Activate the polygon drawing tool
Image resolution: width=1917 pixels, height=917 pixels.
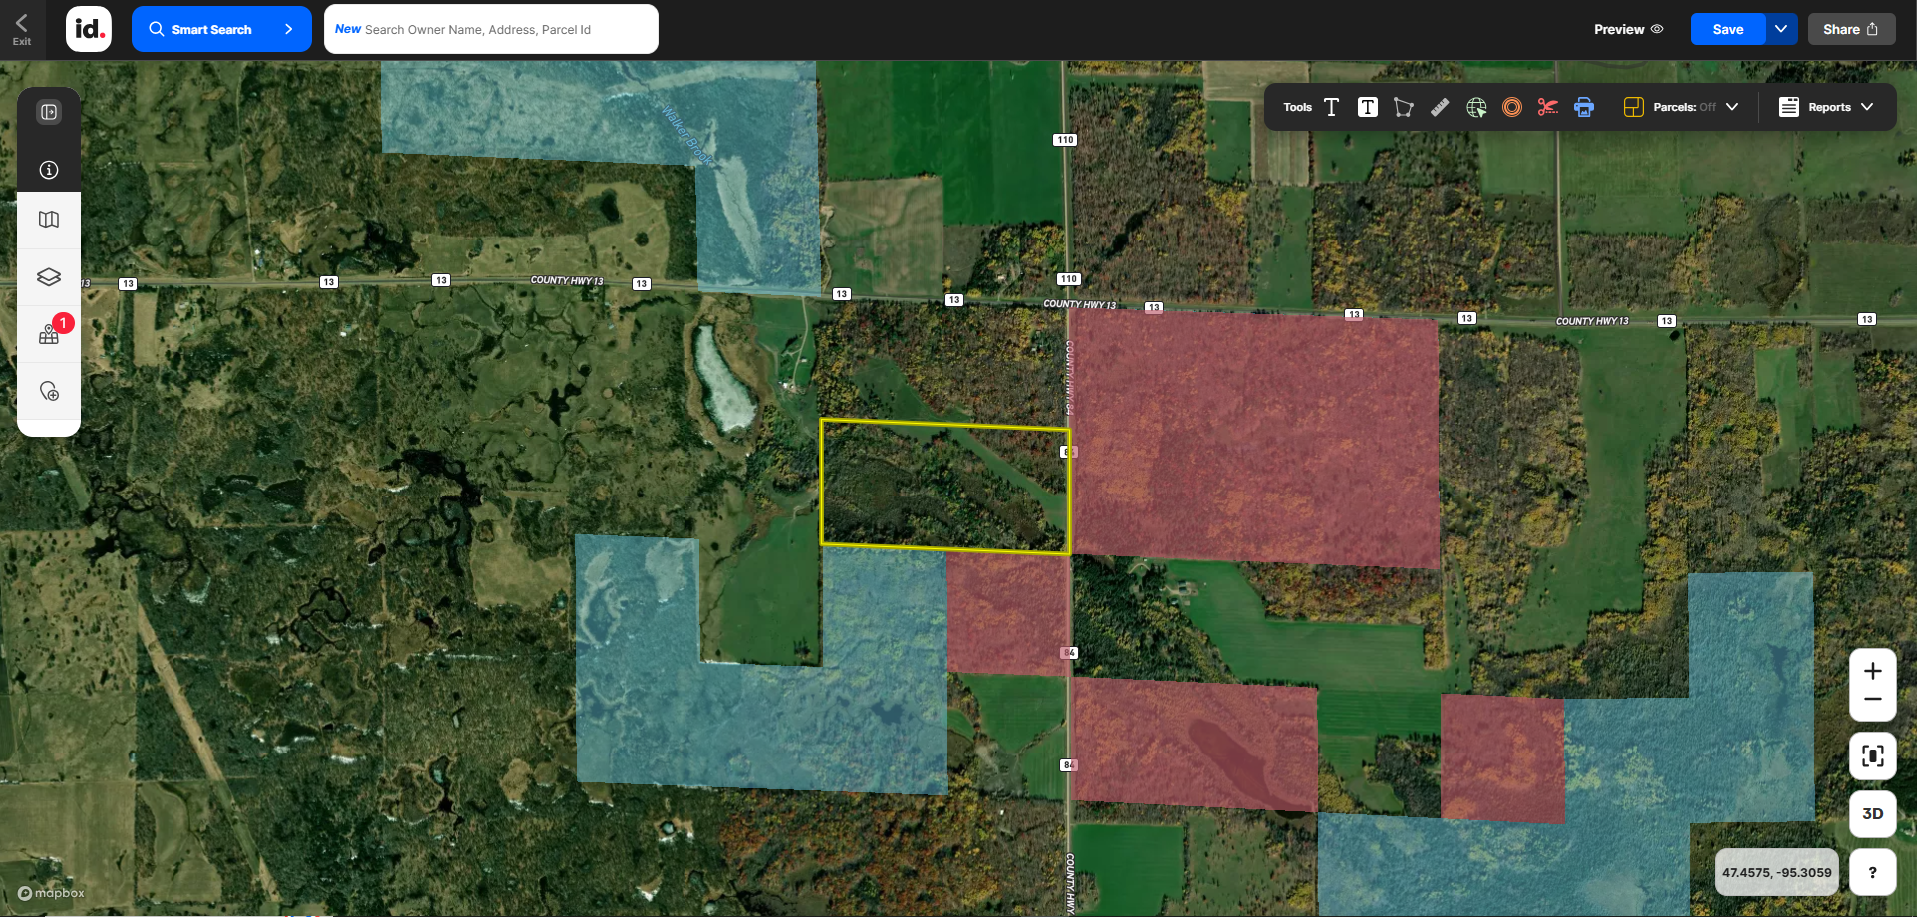(x=1404, y=107)
